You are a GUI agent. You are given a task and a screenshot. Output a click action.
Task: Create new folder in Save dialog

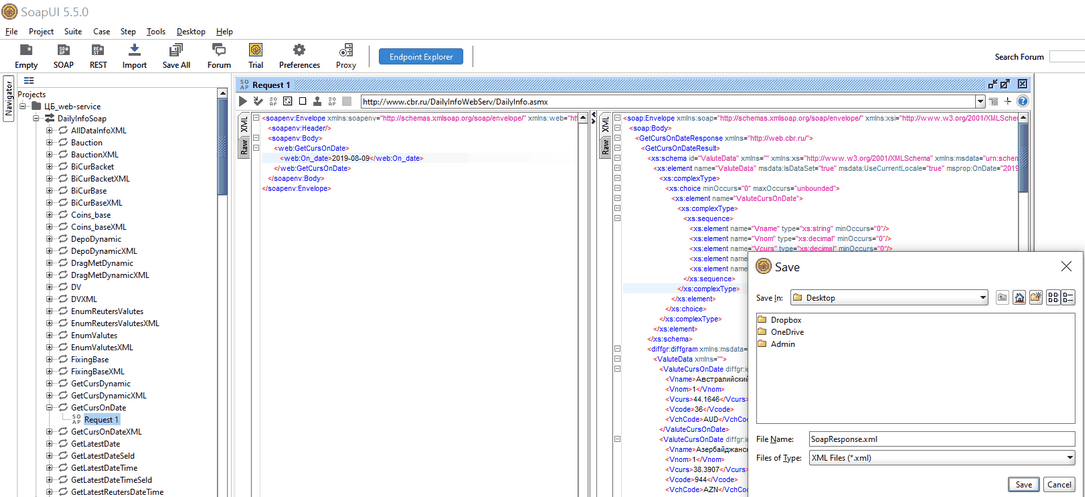pyautogui.click(x=1036, y=298)
